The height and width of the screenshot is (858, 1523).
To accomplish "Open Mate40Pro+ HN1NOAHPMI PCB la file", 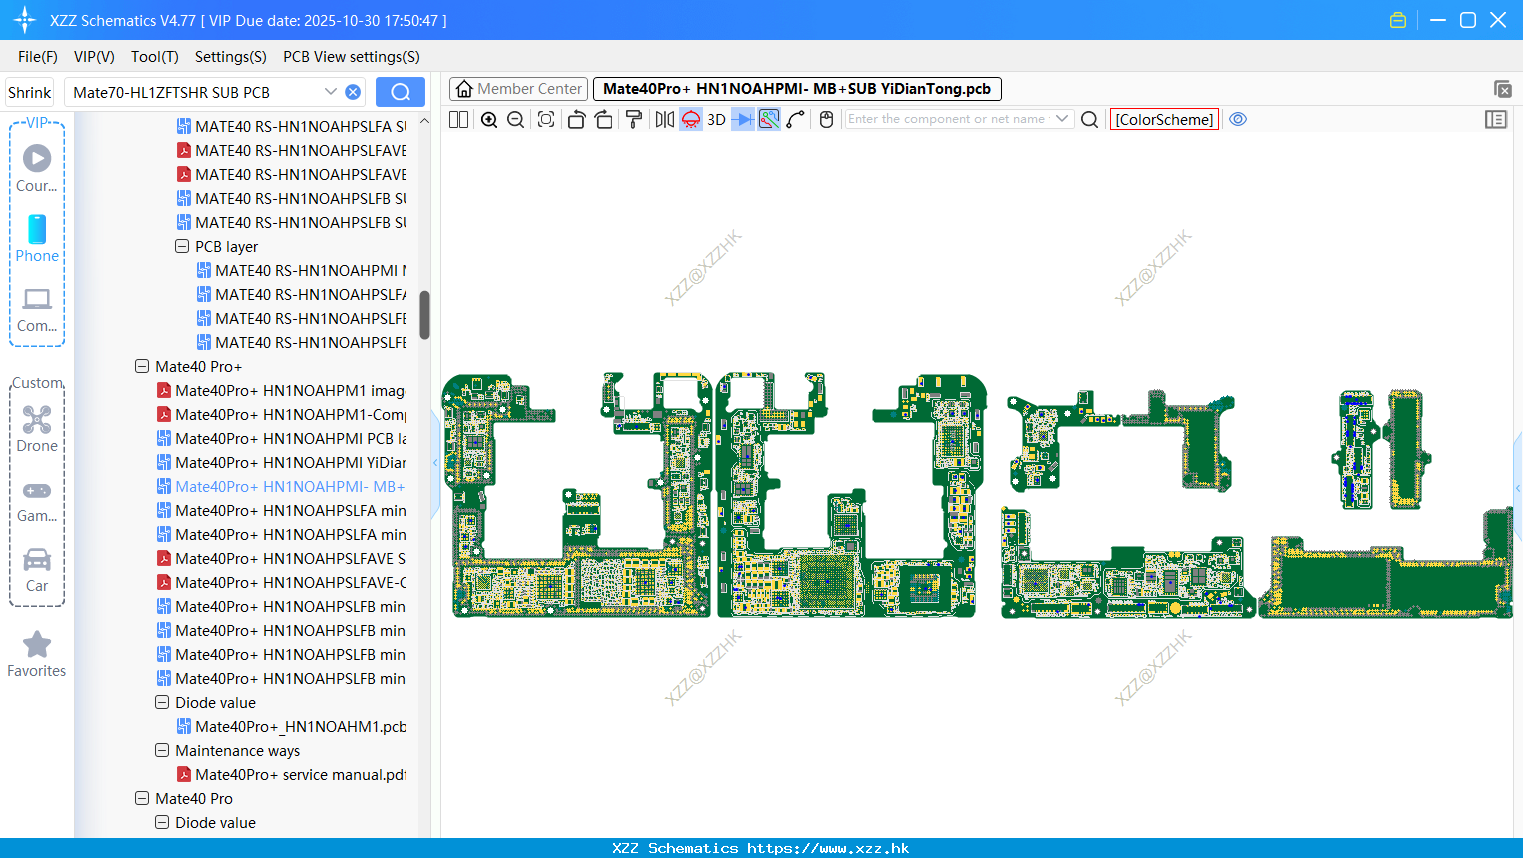I will click(x=282, y=438).
